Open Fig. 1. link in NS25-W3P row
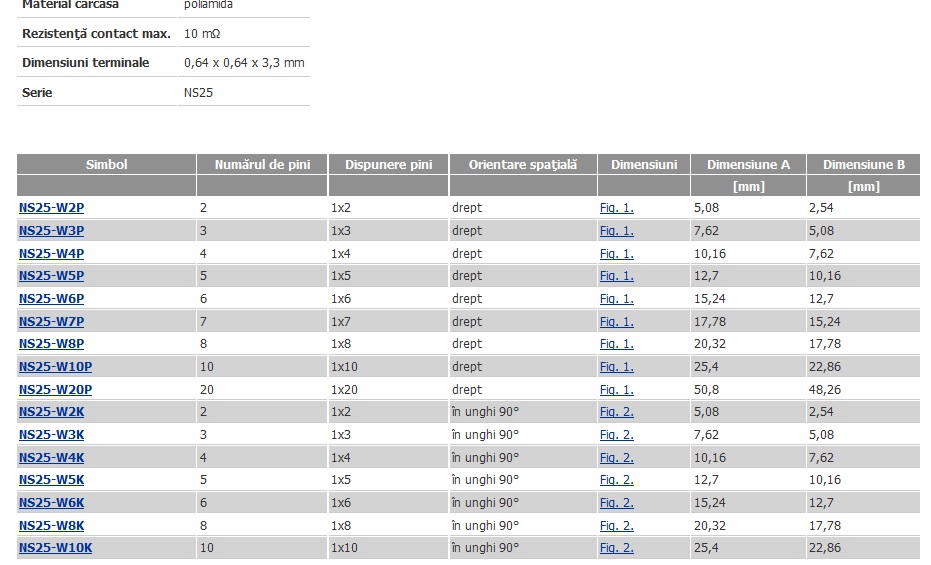This screenshot has width=931, height=565. [616, 230]
